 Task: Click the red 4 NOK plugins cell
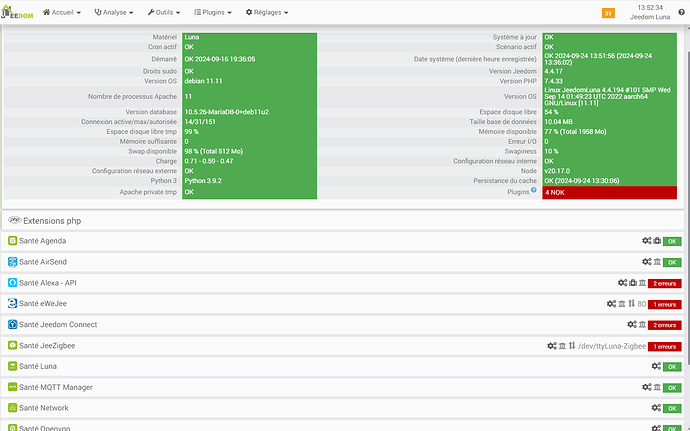pos(609,192)
